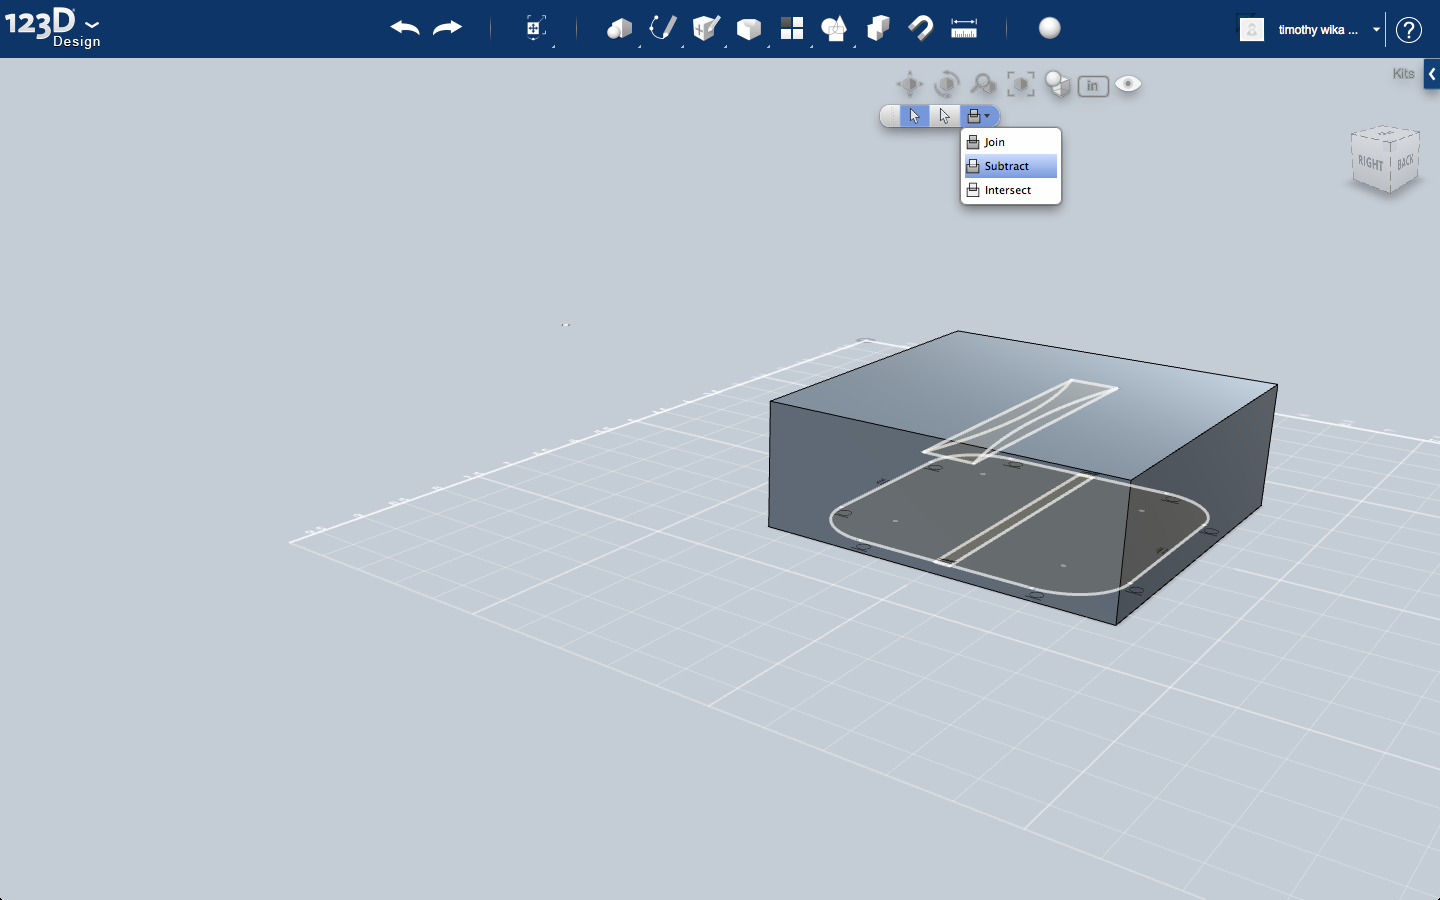1440x900 pixels.
Task: Select the source body arrow button
Action: tap(944, 116)
